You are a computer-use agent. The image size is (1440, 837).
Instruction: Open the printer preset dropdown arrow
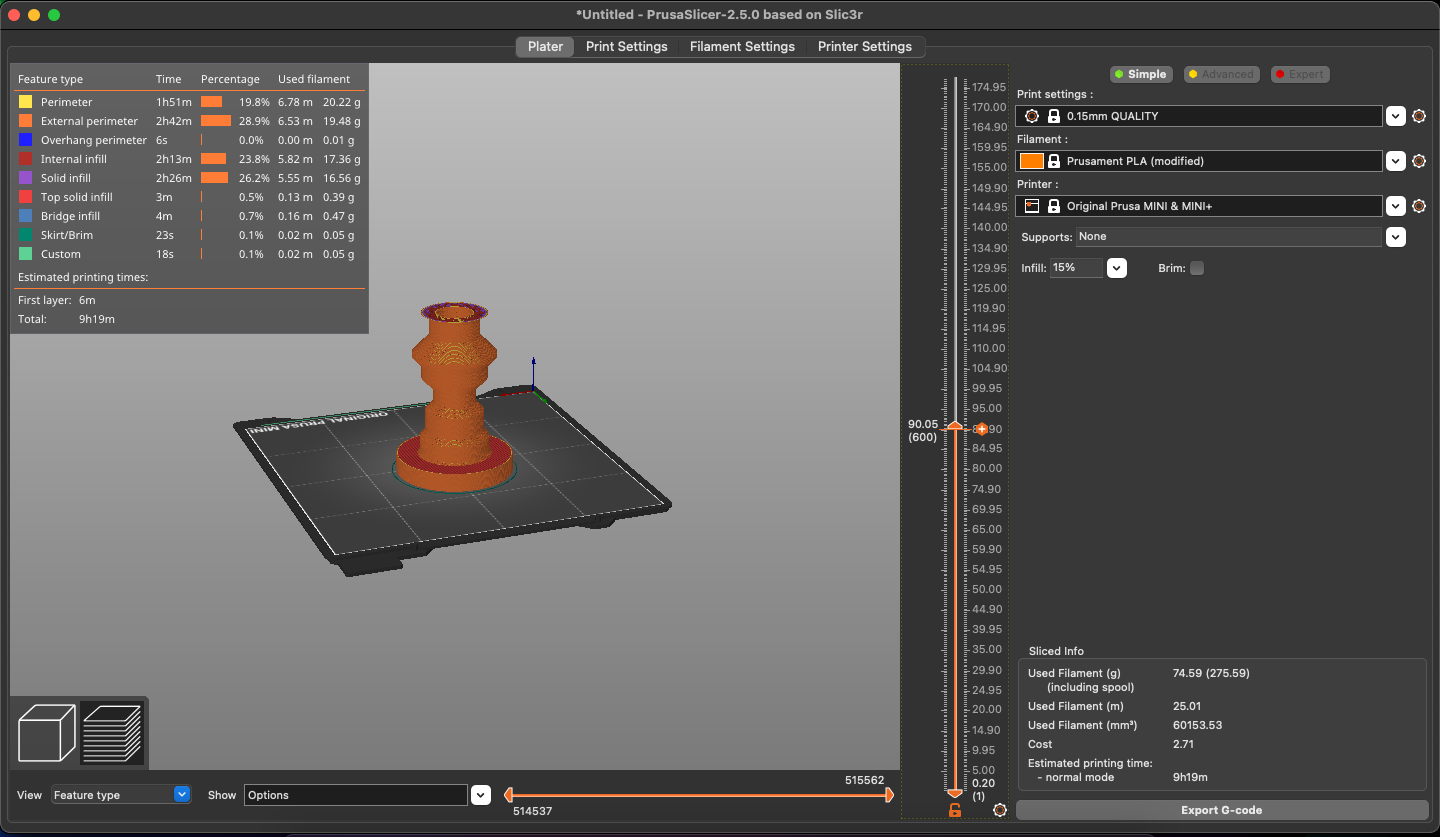(x=1396, y=206)
